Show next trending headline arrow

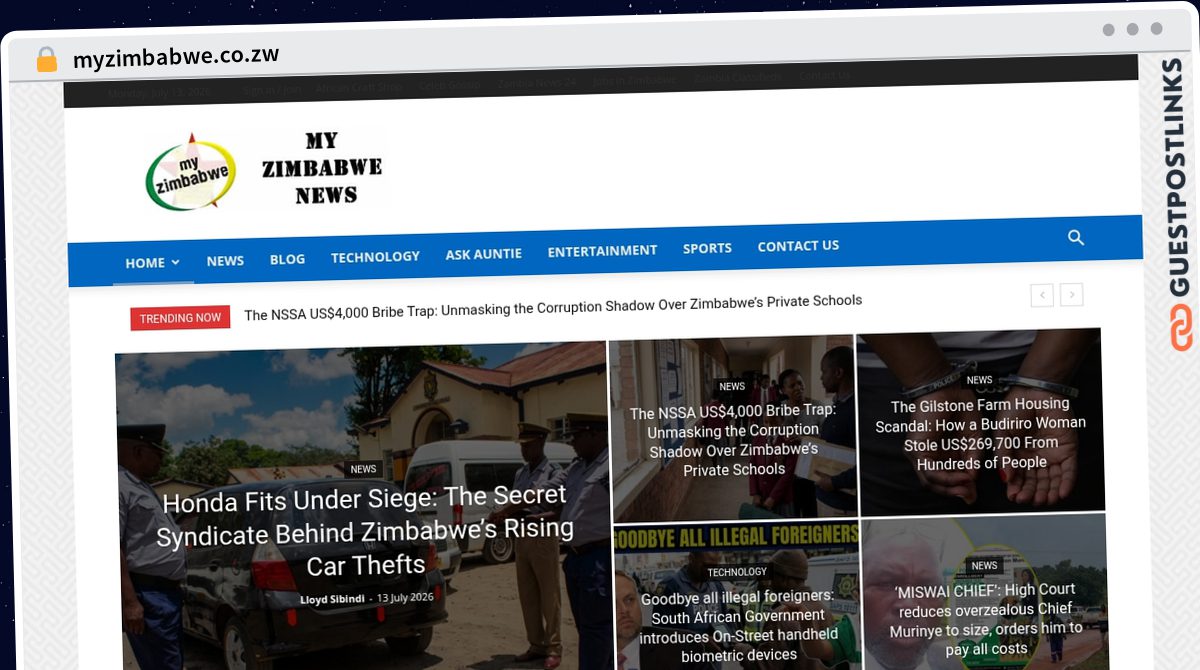click(x=1072, y=295)
